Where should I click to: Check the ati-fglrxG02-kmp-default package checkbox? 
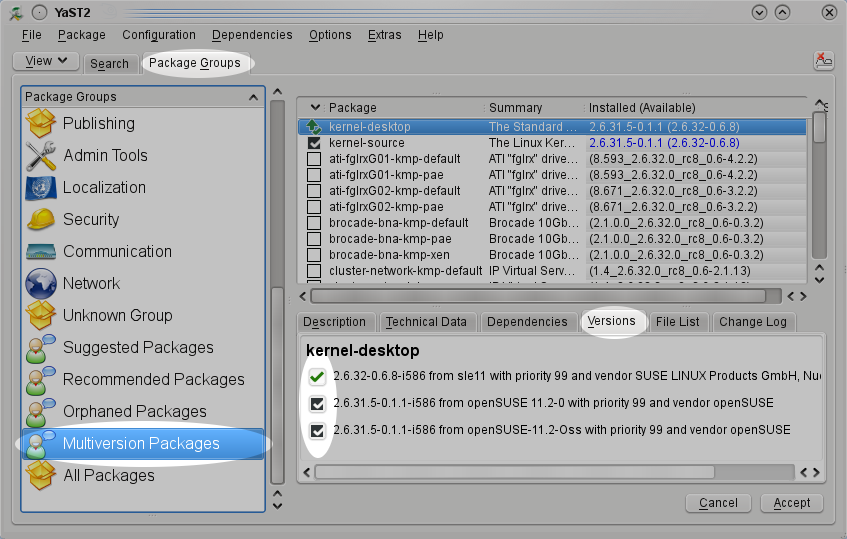314,191
